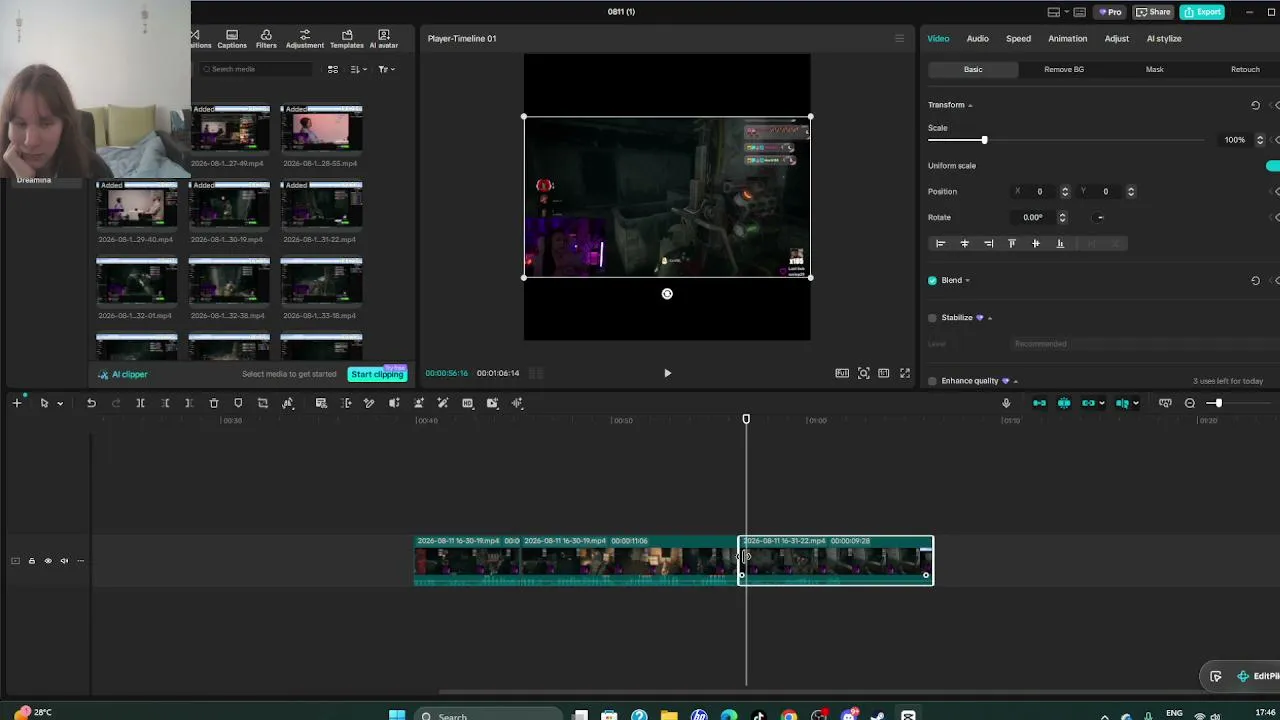Screen dimensions: 1280x720
Task: Reset the Blend settings
Action: [x=1256, y=280]
